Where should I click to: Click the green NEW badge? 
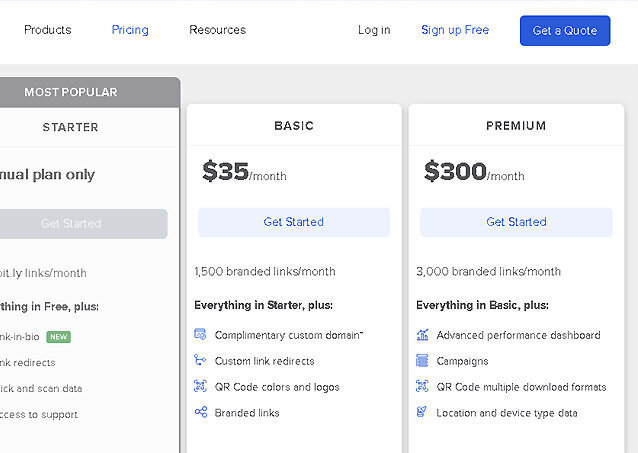(x=58, y=337)
